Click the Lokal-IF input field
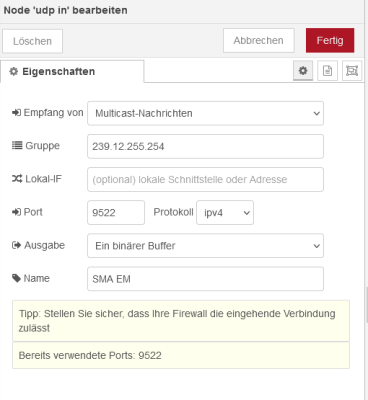The height and width of the screenshot is (400, 368). tap(205, 179)
